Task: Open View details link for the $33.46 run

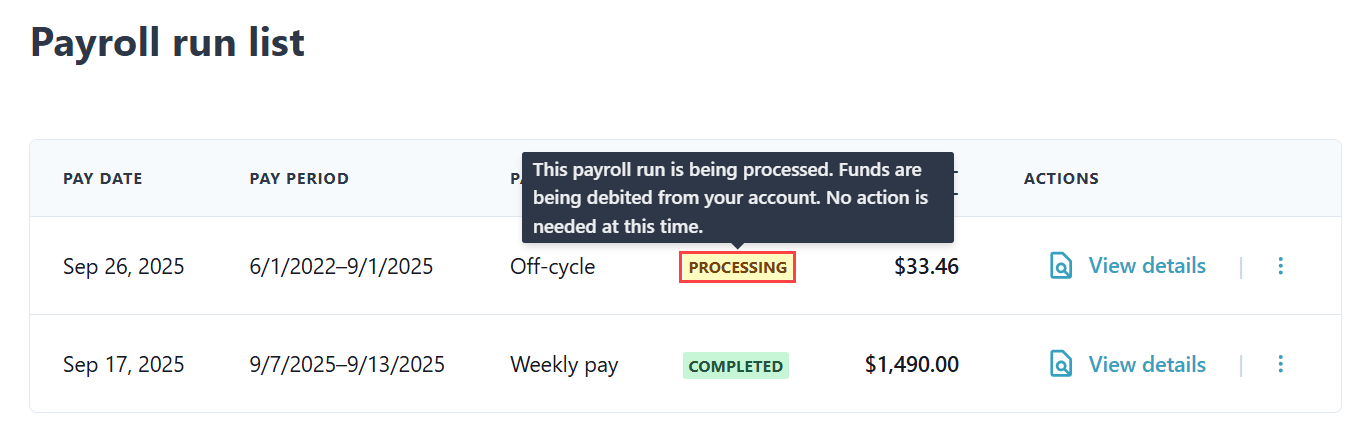Action: [x=1146, y=266]
